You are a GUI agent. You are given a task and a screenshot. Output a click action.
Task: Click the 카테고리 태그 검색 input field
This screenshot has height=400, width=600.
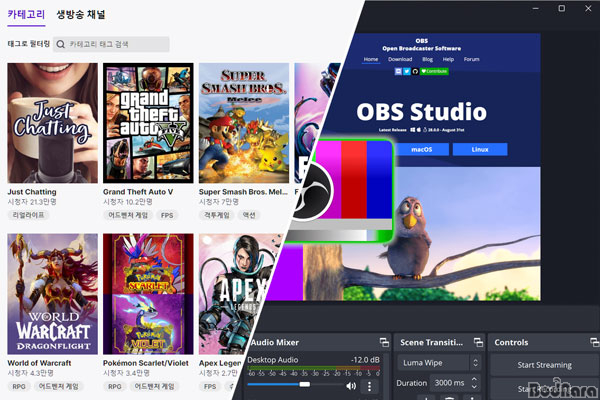(x=111, y=44)
